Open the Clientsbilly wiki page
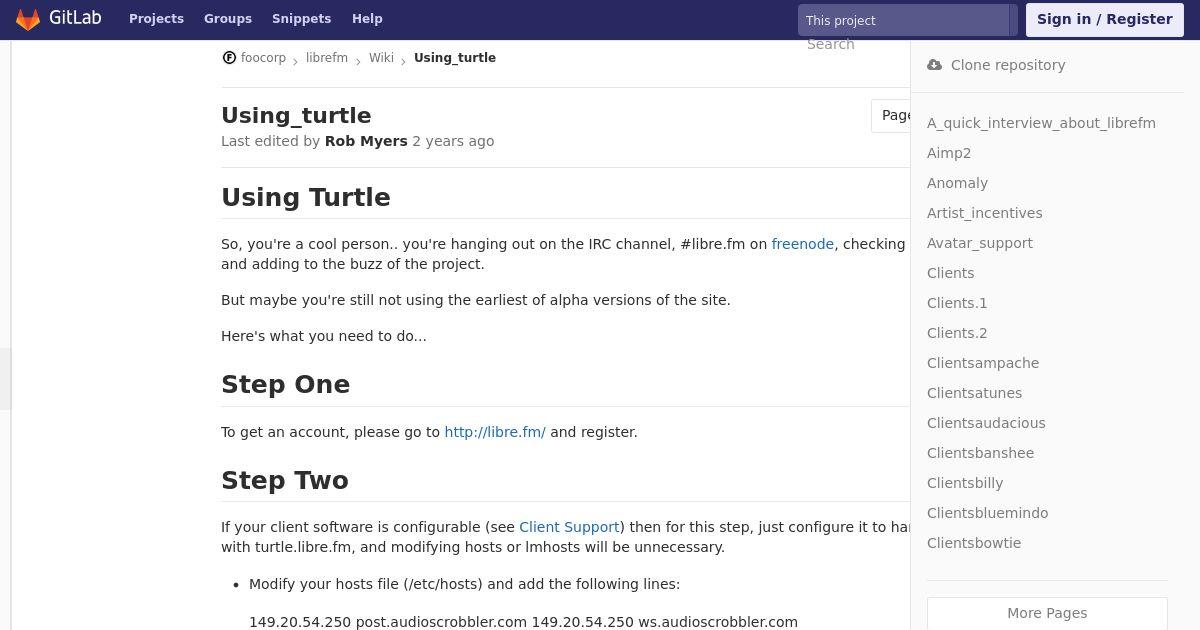This screenshot has width=1200, height=630. pyautogui.click(x=965, y=483)
